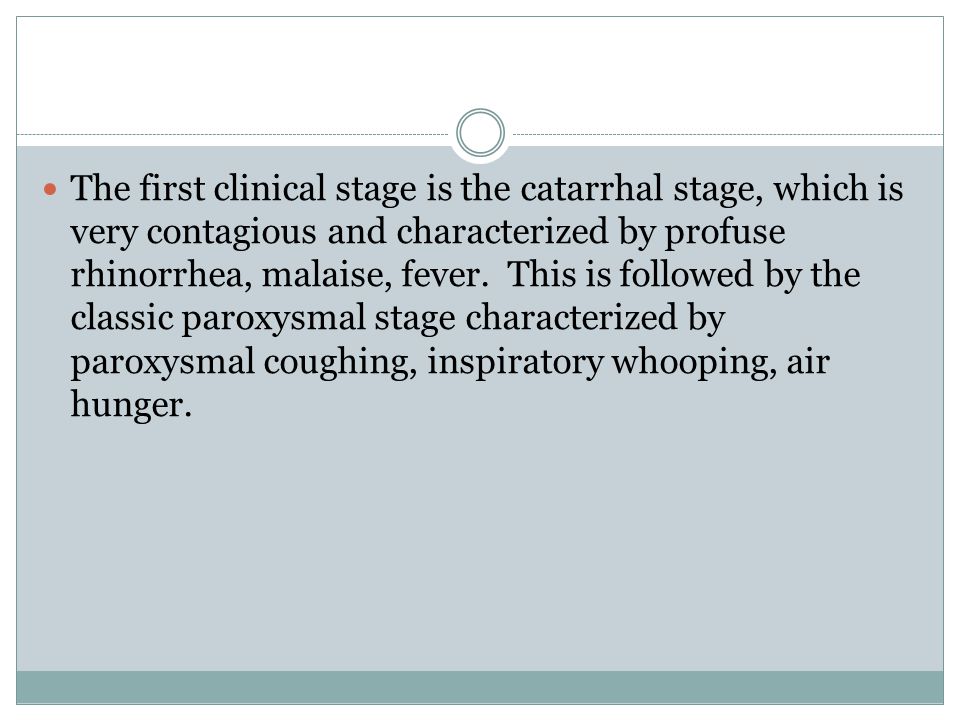Click the word "contagious" in the paragraph

231,232
